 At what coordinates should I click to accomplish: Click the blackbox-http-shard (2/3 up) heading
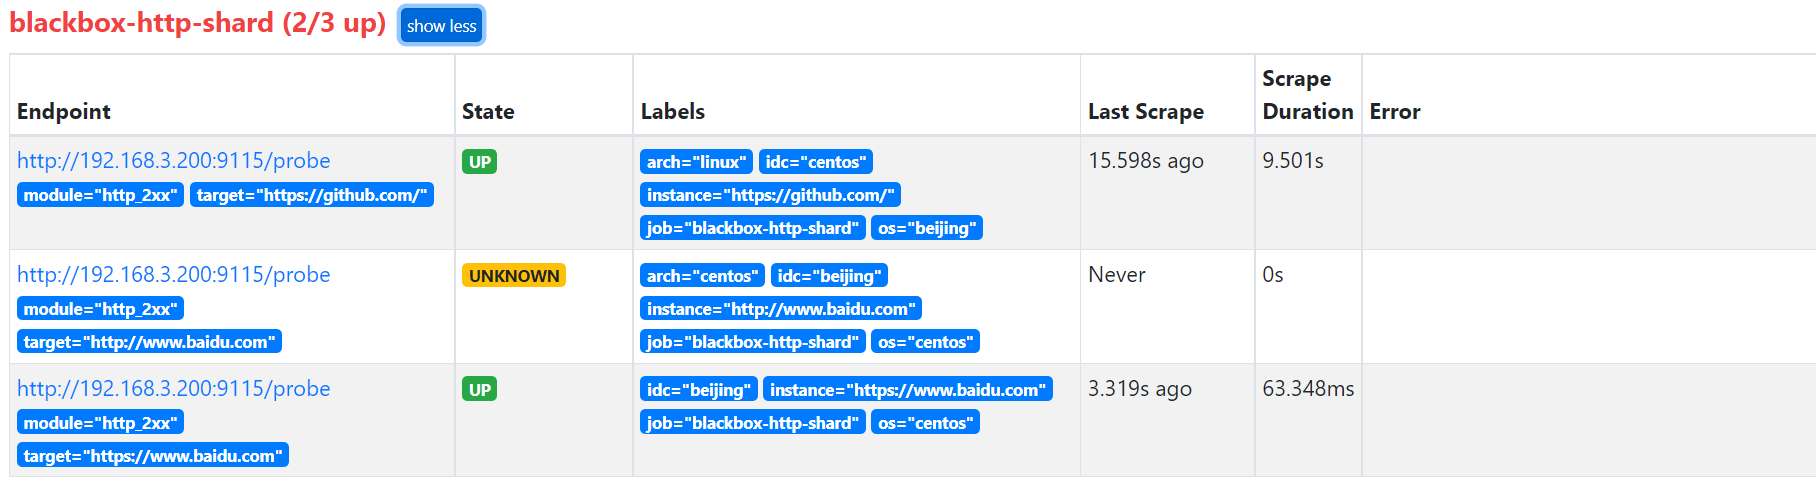(x=198, y=23)
